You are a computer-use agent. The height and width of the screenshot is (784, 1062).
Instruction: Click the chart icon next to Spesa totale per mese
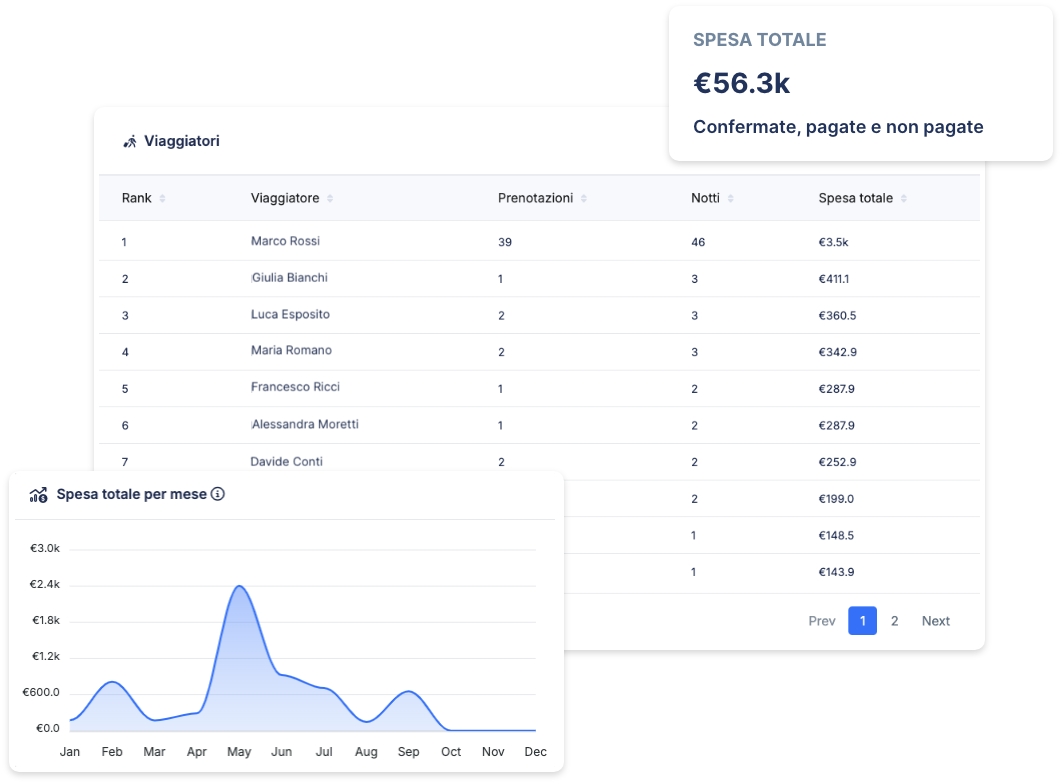tap(40, 493)
